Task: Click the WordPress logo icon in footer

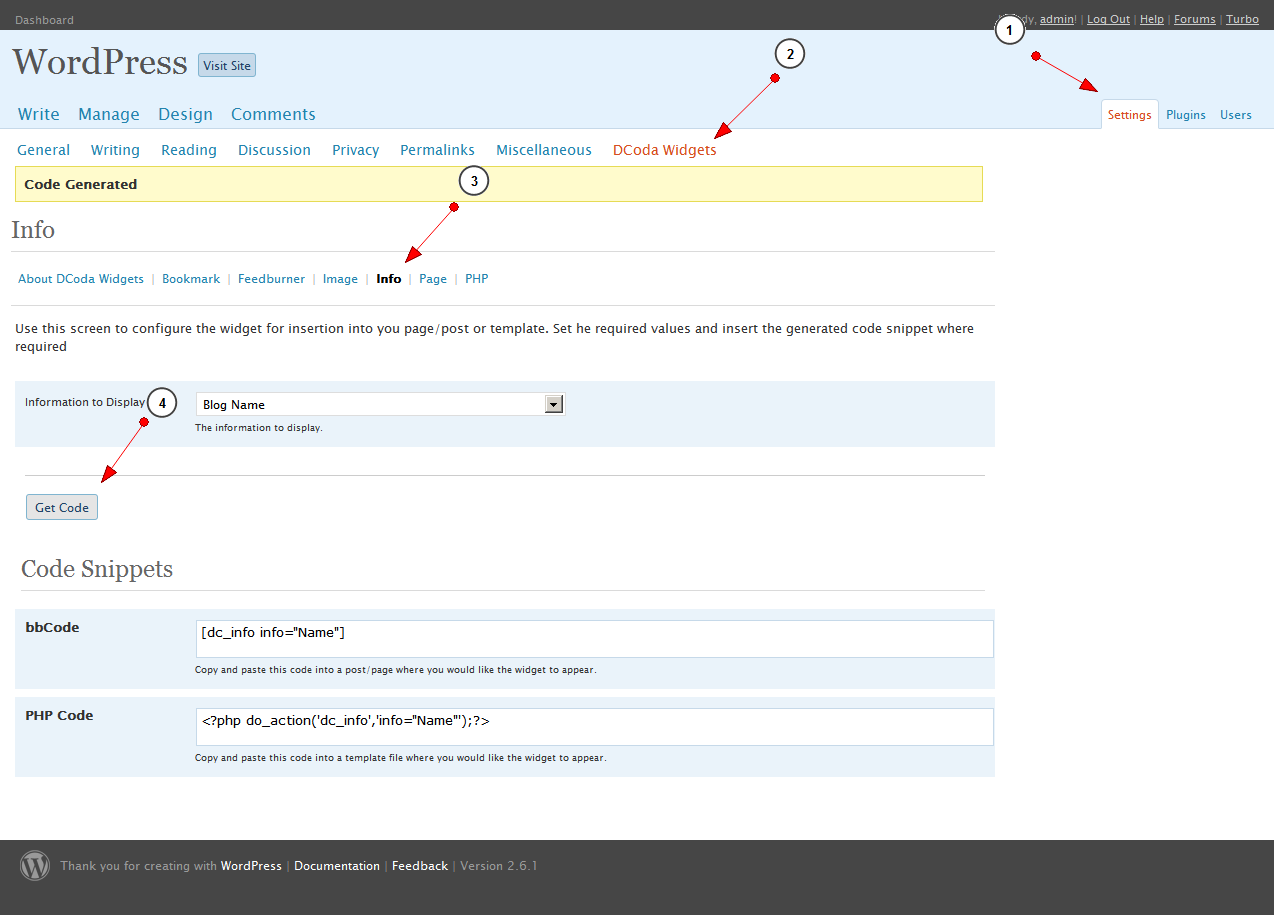Action: pos(35,865)
